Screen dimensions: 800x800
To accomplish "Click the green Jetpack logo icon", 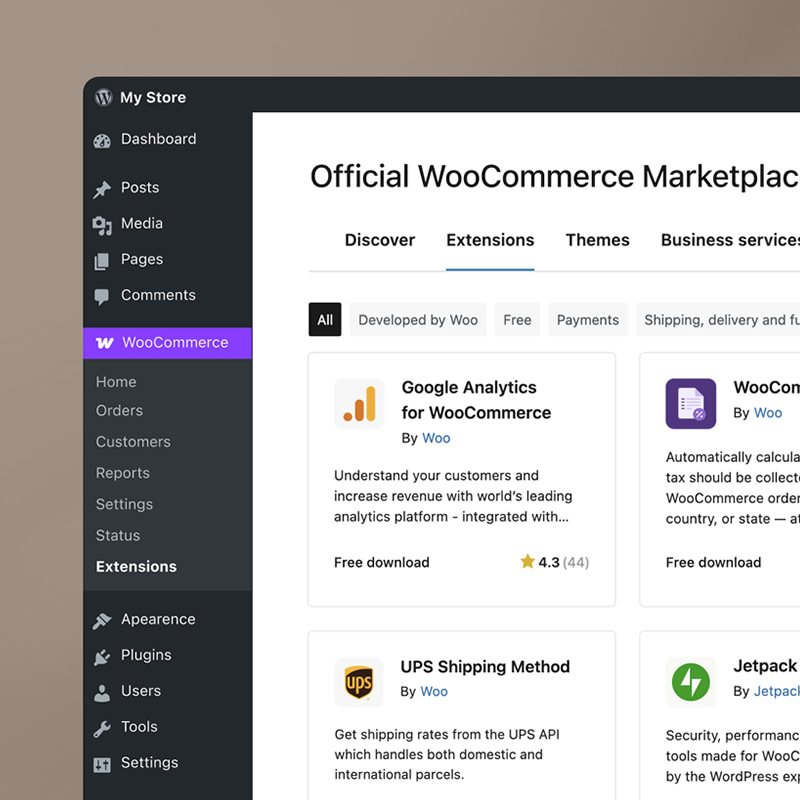I will (690, 683).
